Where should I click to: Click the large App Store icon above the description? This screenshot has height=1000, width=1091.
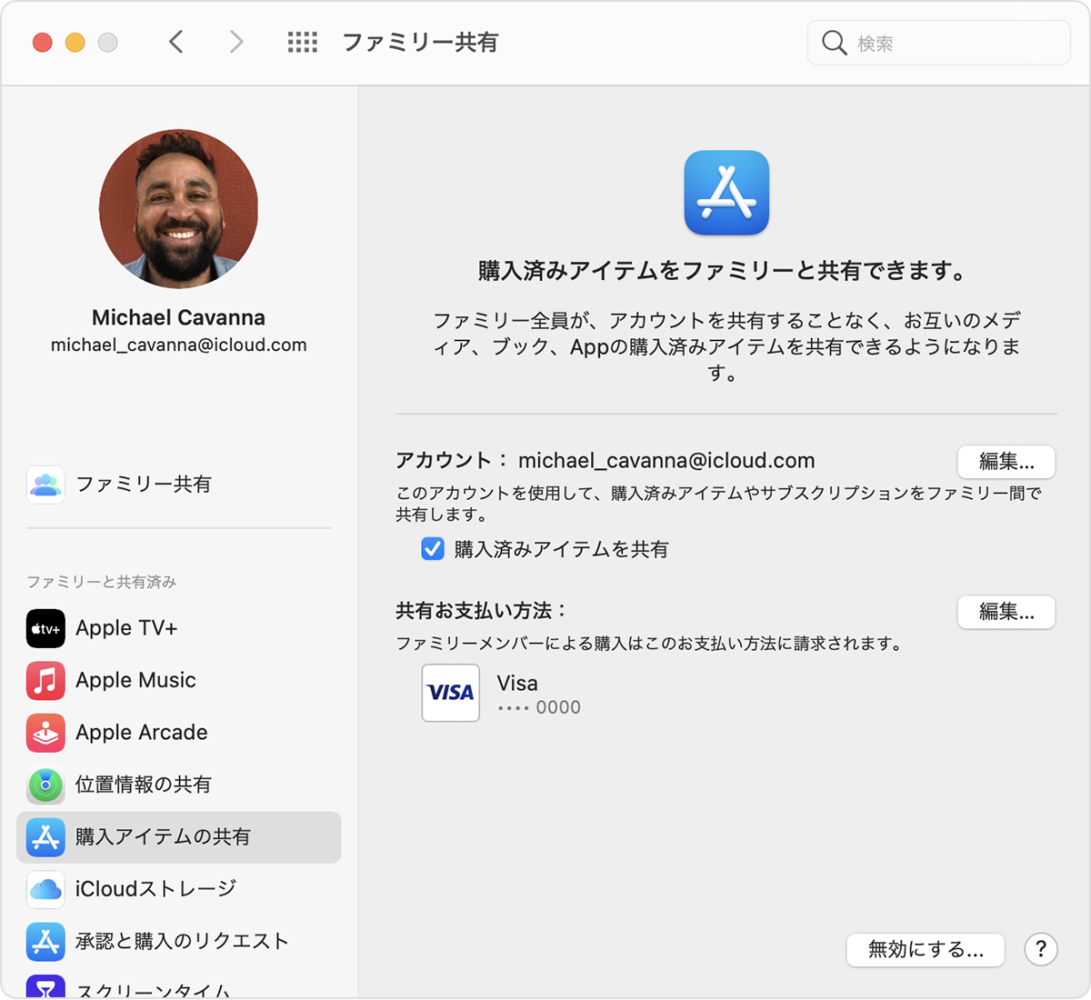pyautogui.click(x=726, y=193)
